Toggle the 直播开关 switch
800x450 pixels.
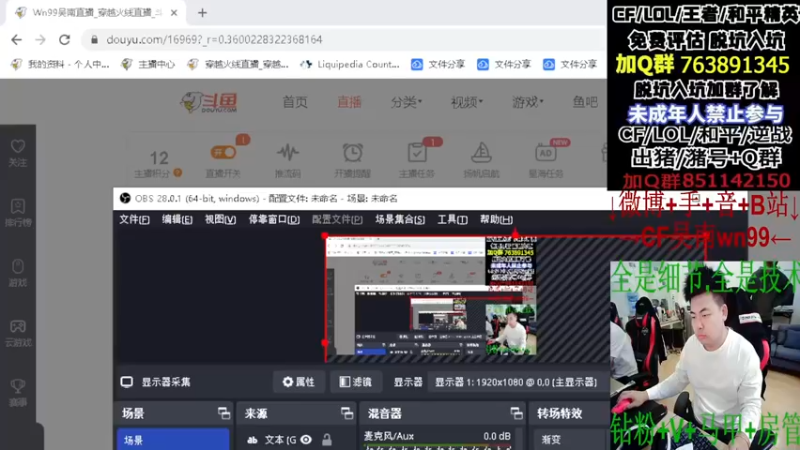[x=223, y=153]
